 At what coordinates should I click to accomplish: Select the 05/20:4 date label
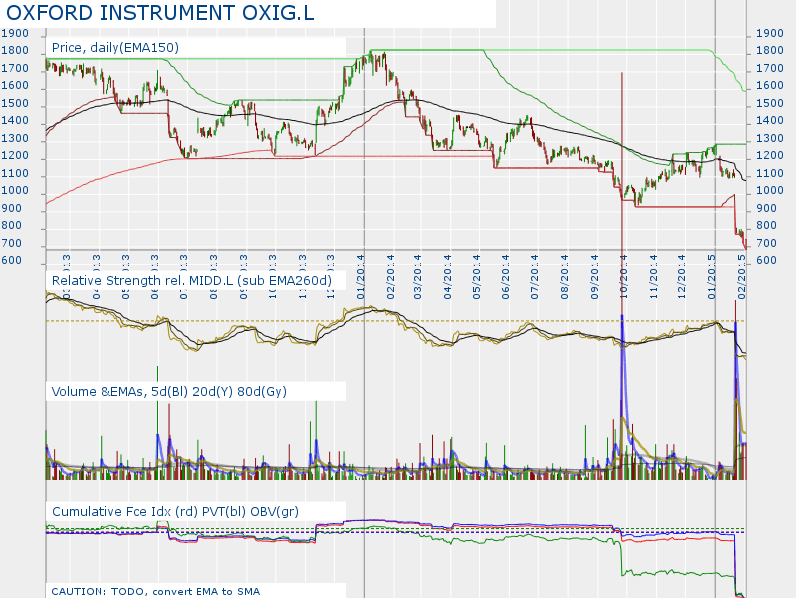(476, 277)
